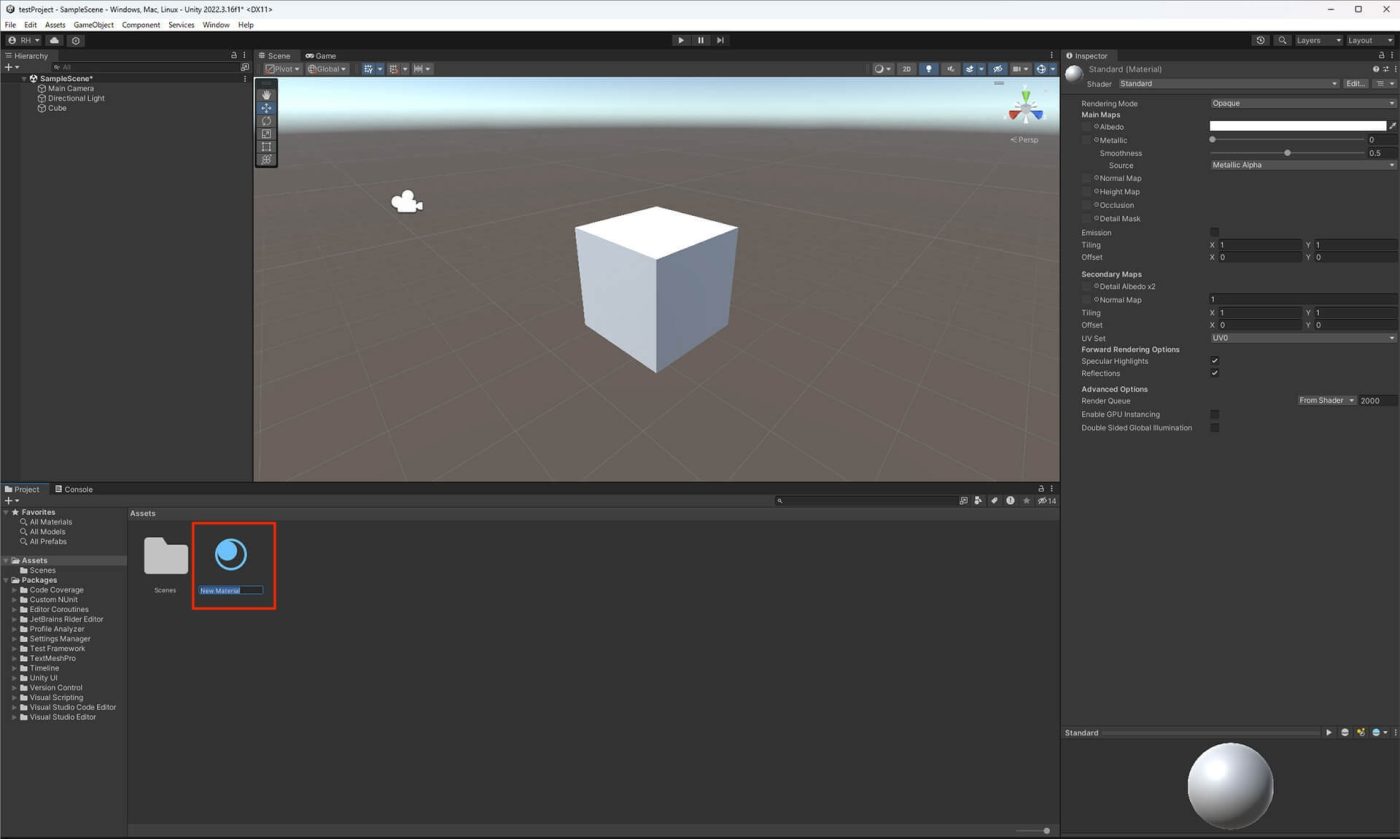Click the Pause button

click(700, 40)
